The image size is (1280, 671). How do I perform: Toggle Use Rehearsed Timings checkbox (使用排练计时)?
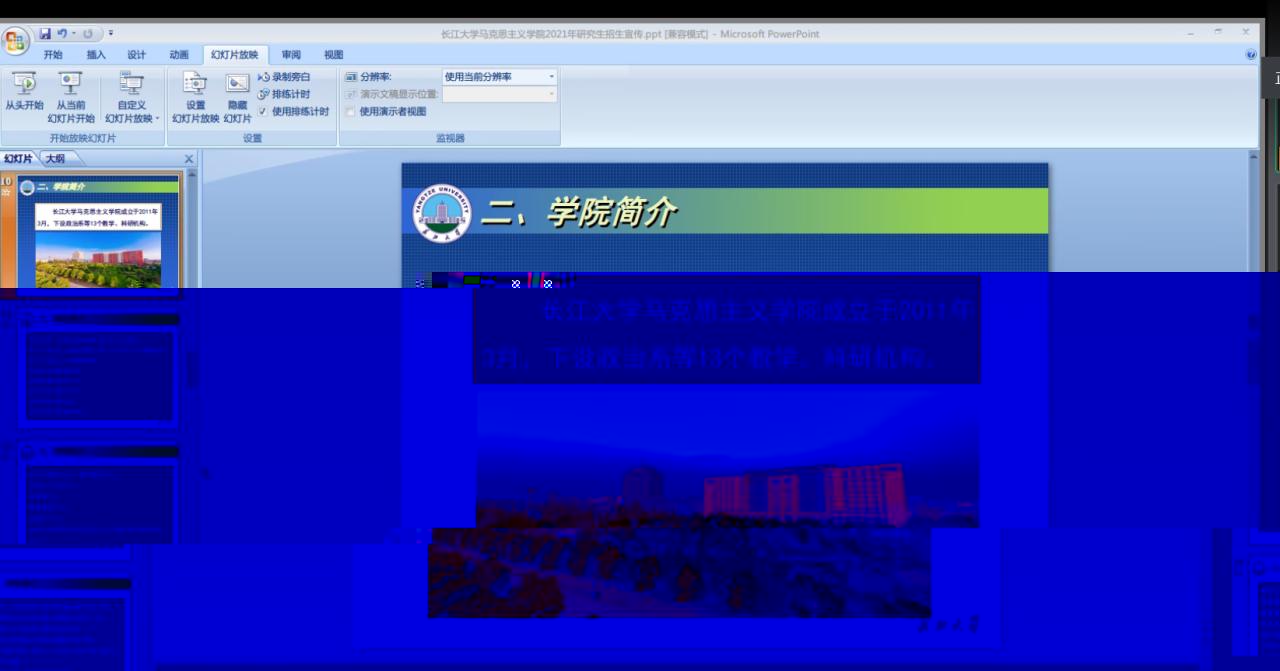pos(263,111)
